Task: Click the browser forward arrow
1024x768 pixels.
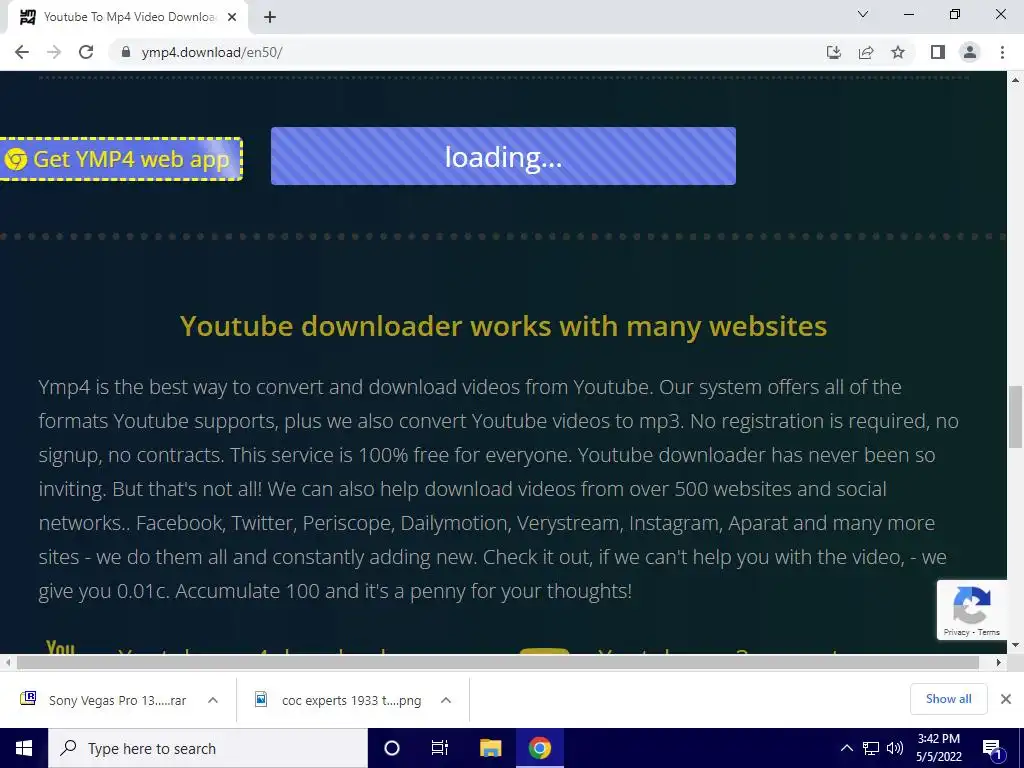Action: coord(54,52)
